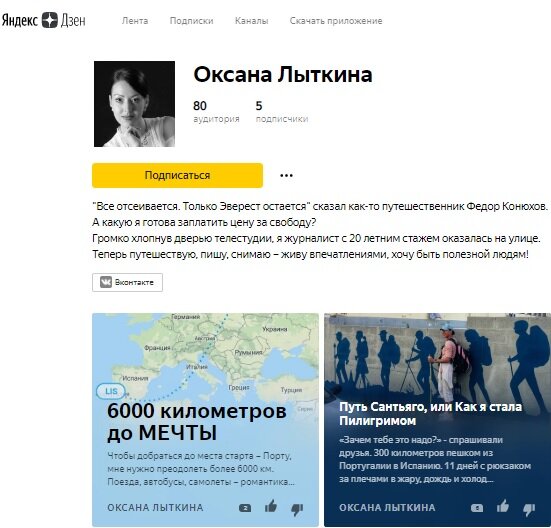Image resolution: width=551 pixels, height=528 pixels.
Task: Subscribe with the yellow Подписаться button
Action: (x=177, y=175)
